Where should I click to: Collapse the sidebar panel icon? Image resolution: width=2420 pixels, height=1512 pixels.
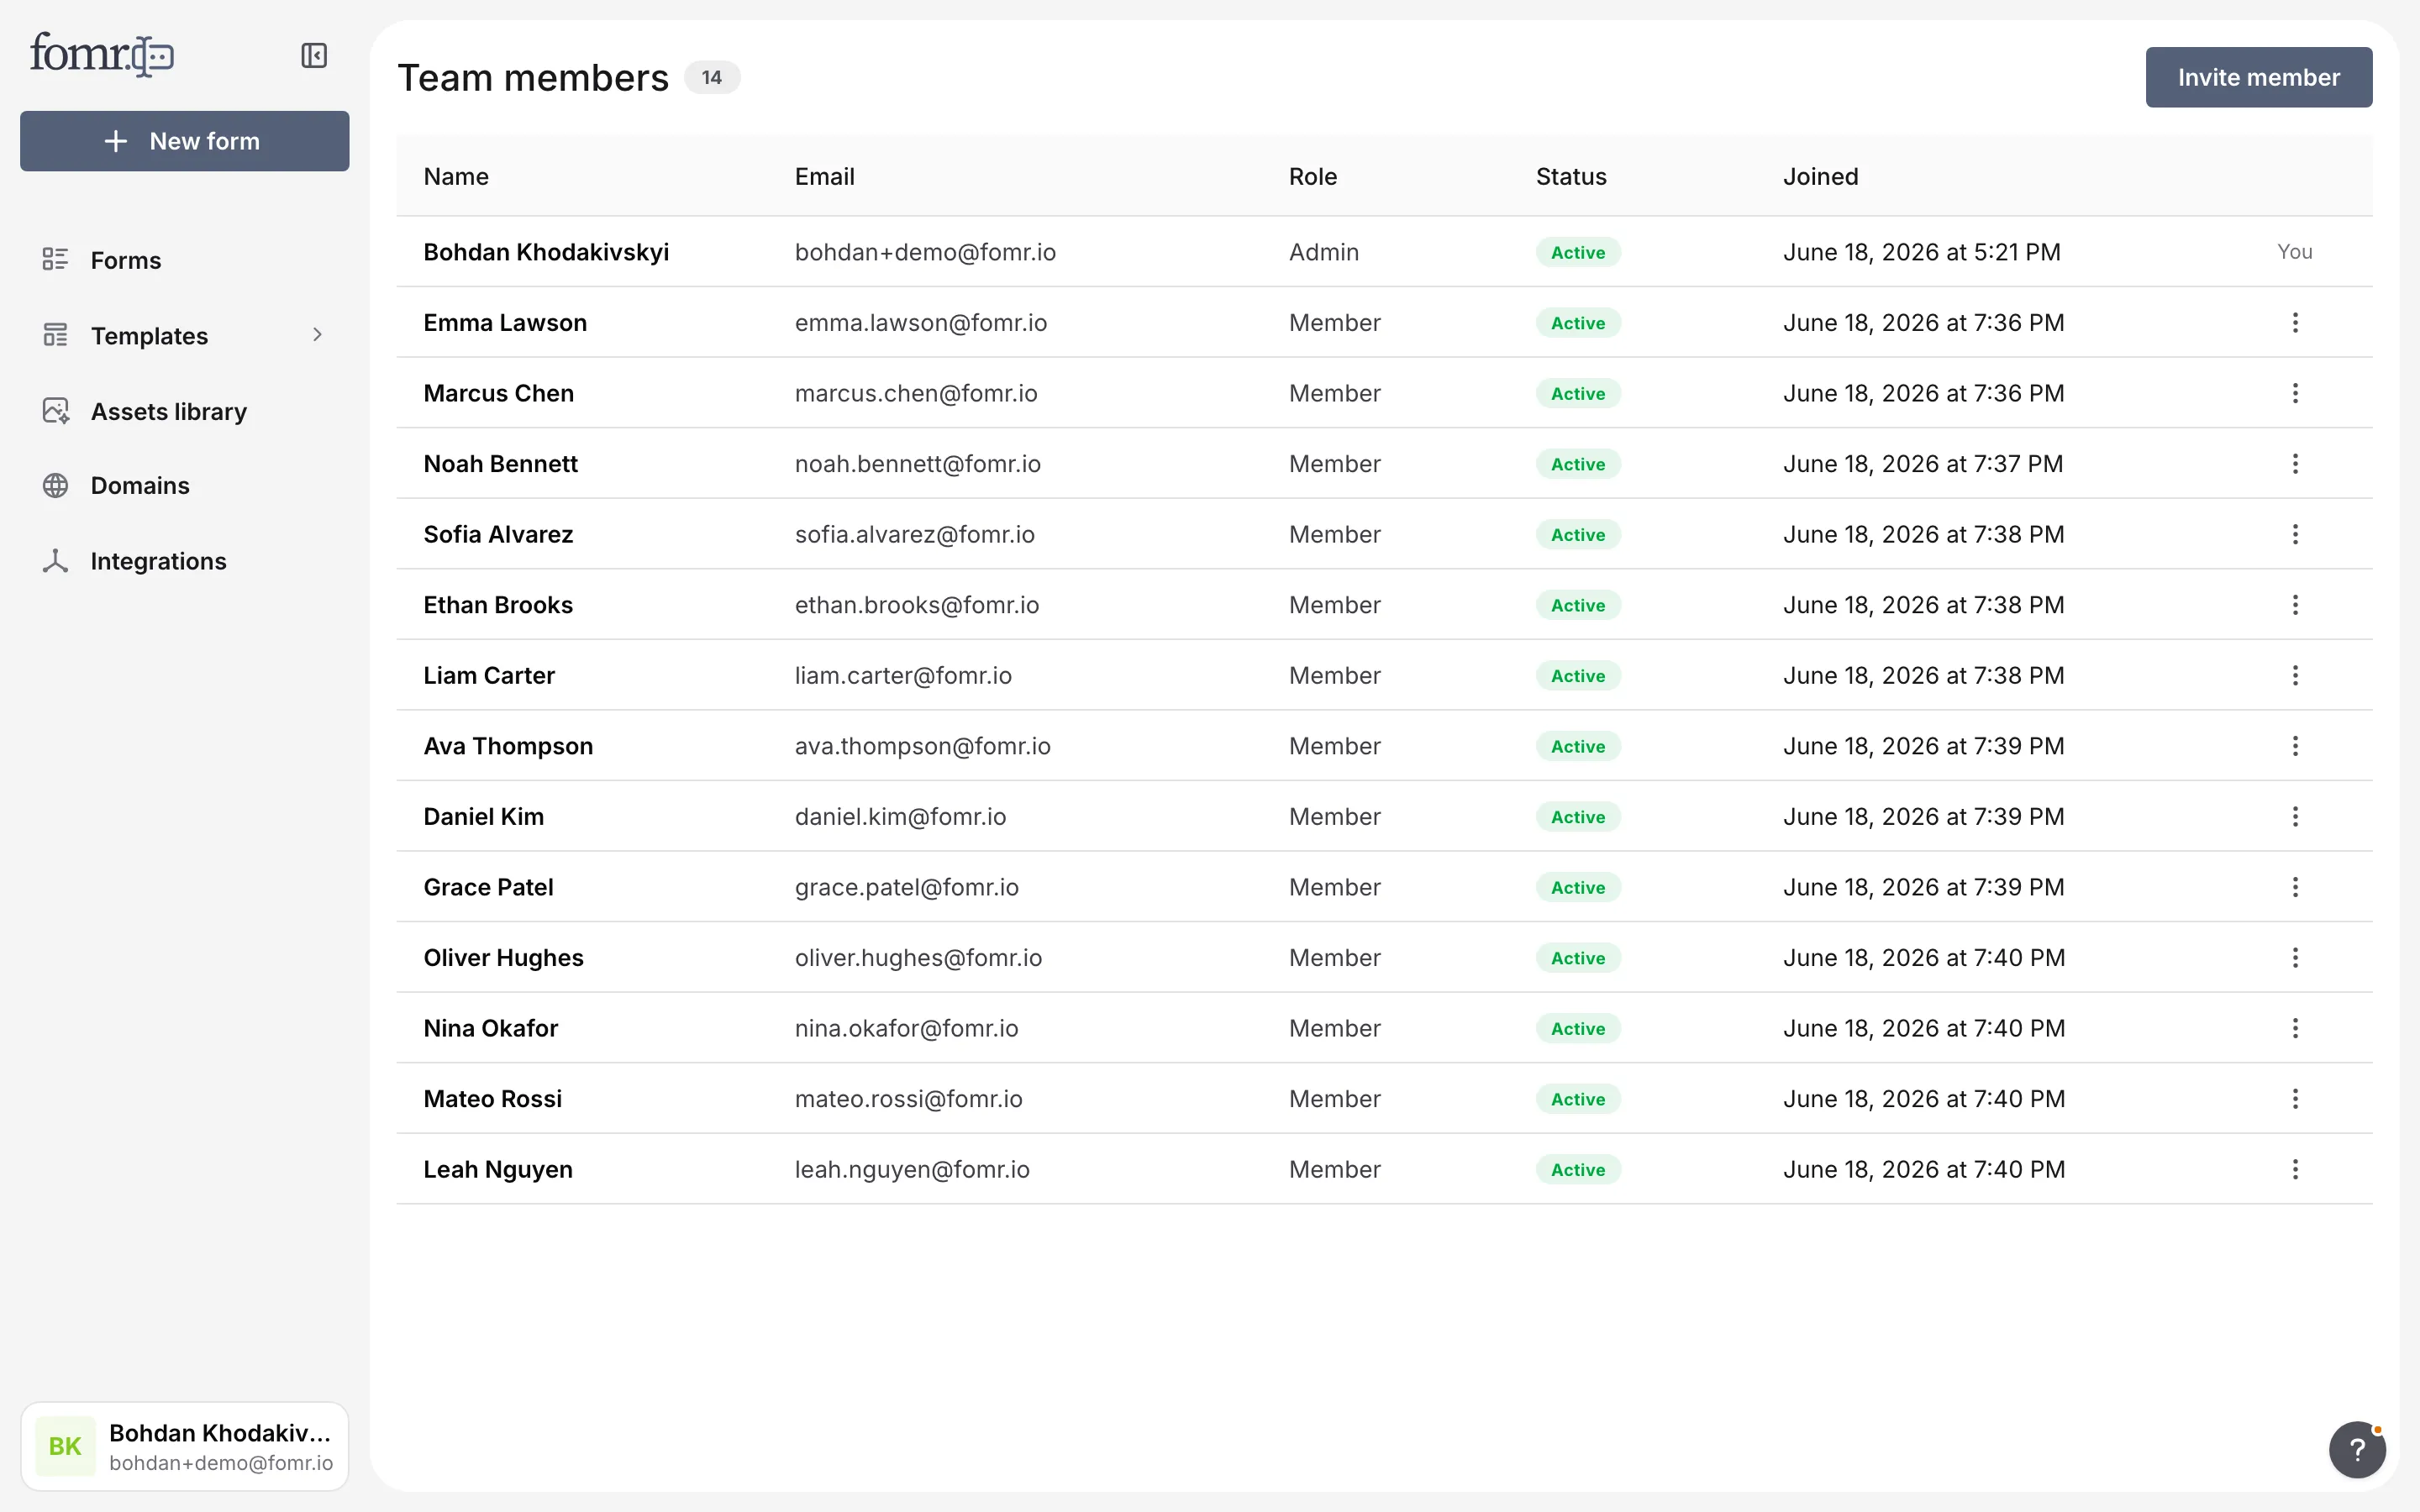pos(314,55)
